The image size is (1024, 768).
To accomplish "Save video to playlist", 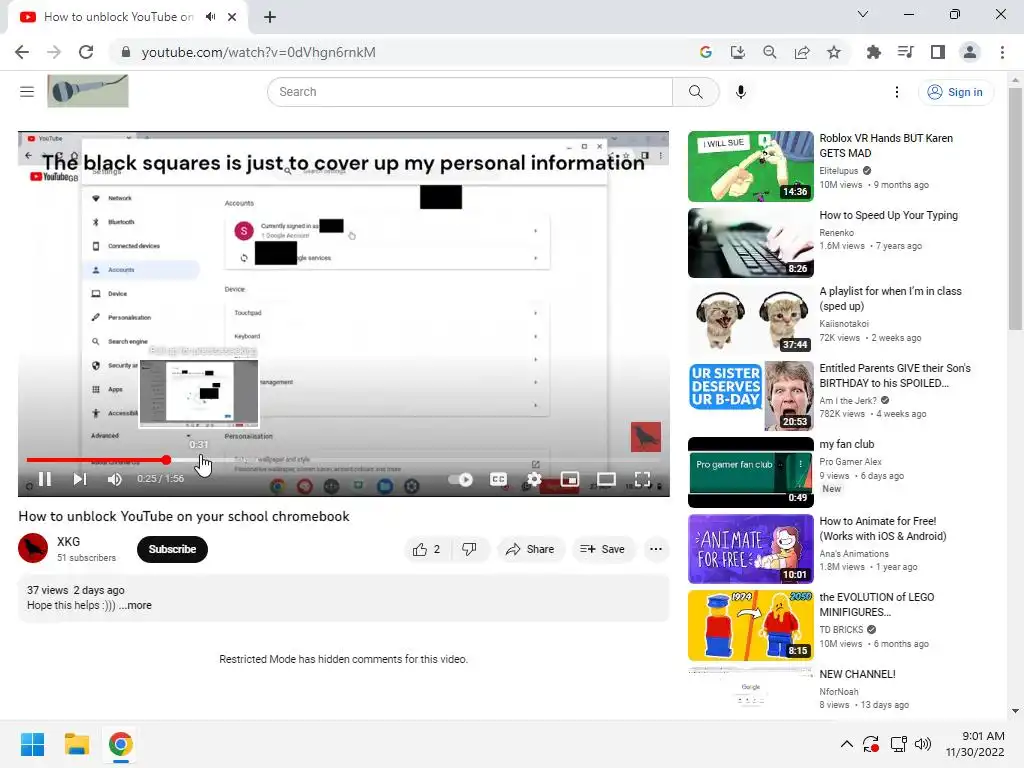I will (602, 549).
